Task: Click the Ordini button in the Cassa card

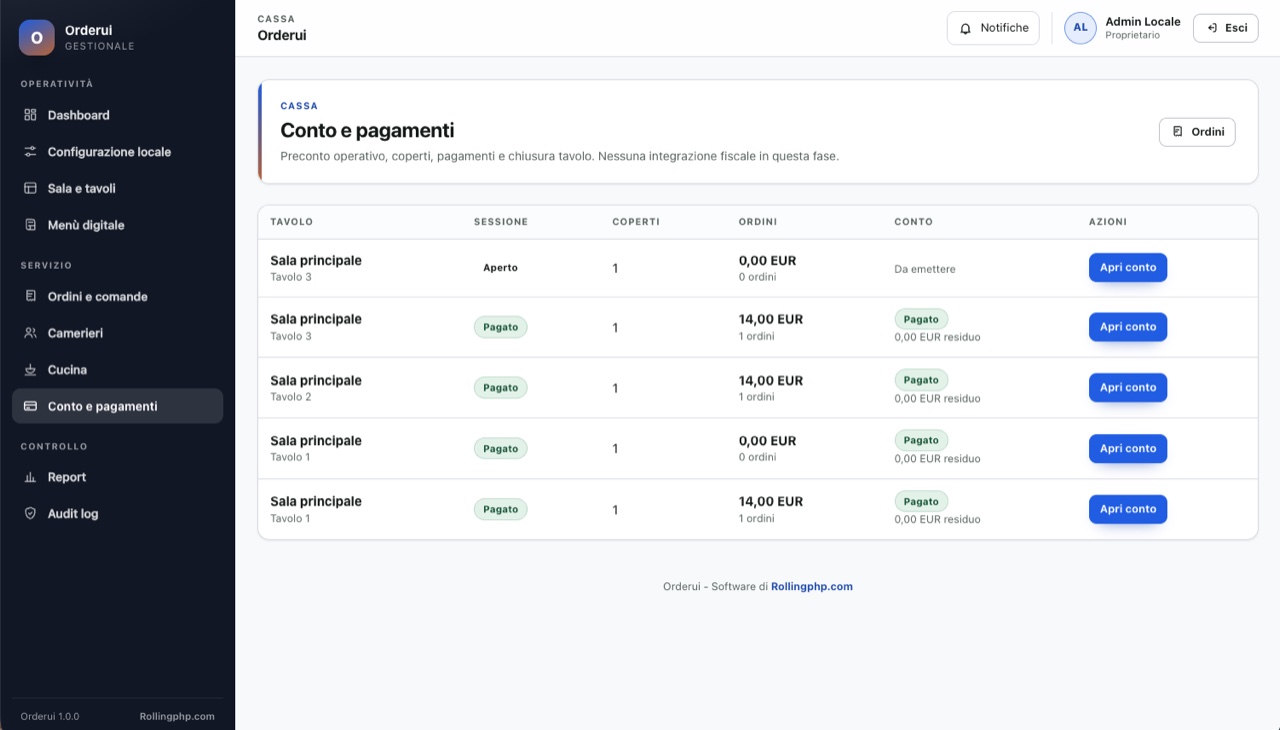Action: (1197, 132)
